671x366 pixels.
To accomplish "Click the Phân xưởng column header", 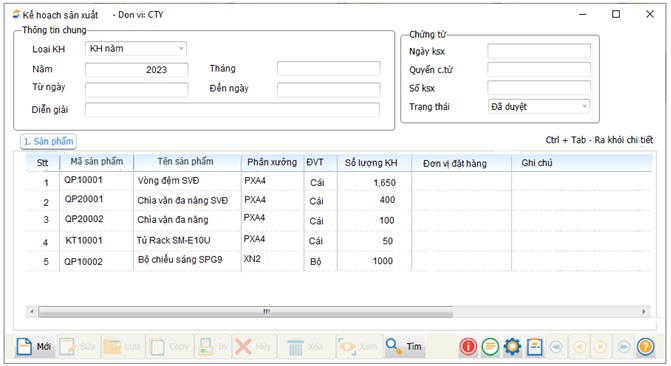I will [x=272, y=162].
